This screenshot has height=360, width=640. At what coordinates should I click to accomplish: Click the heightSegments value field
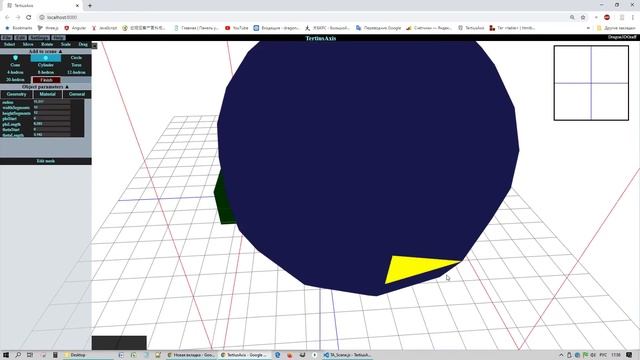pos(52,113)
